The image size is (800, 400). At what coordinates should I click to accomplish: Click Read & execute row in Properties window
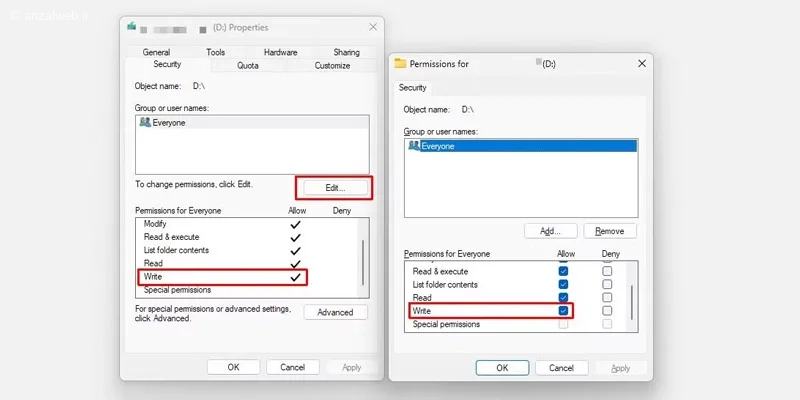tap(247, 237)
